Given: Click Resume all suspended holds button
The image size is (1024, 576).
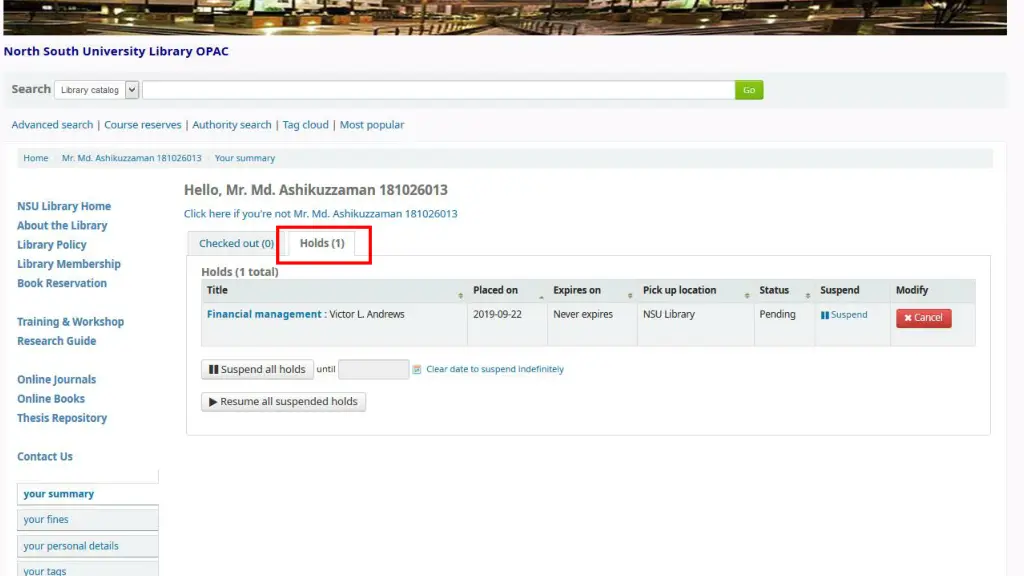Looking at the screenshot, I should [x=283, y=402].
